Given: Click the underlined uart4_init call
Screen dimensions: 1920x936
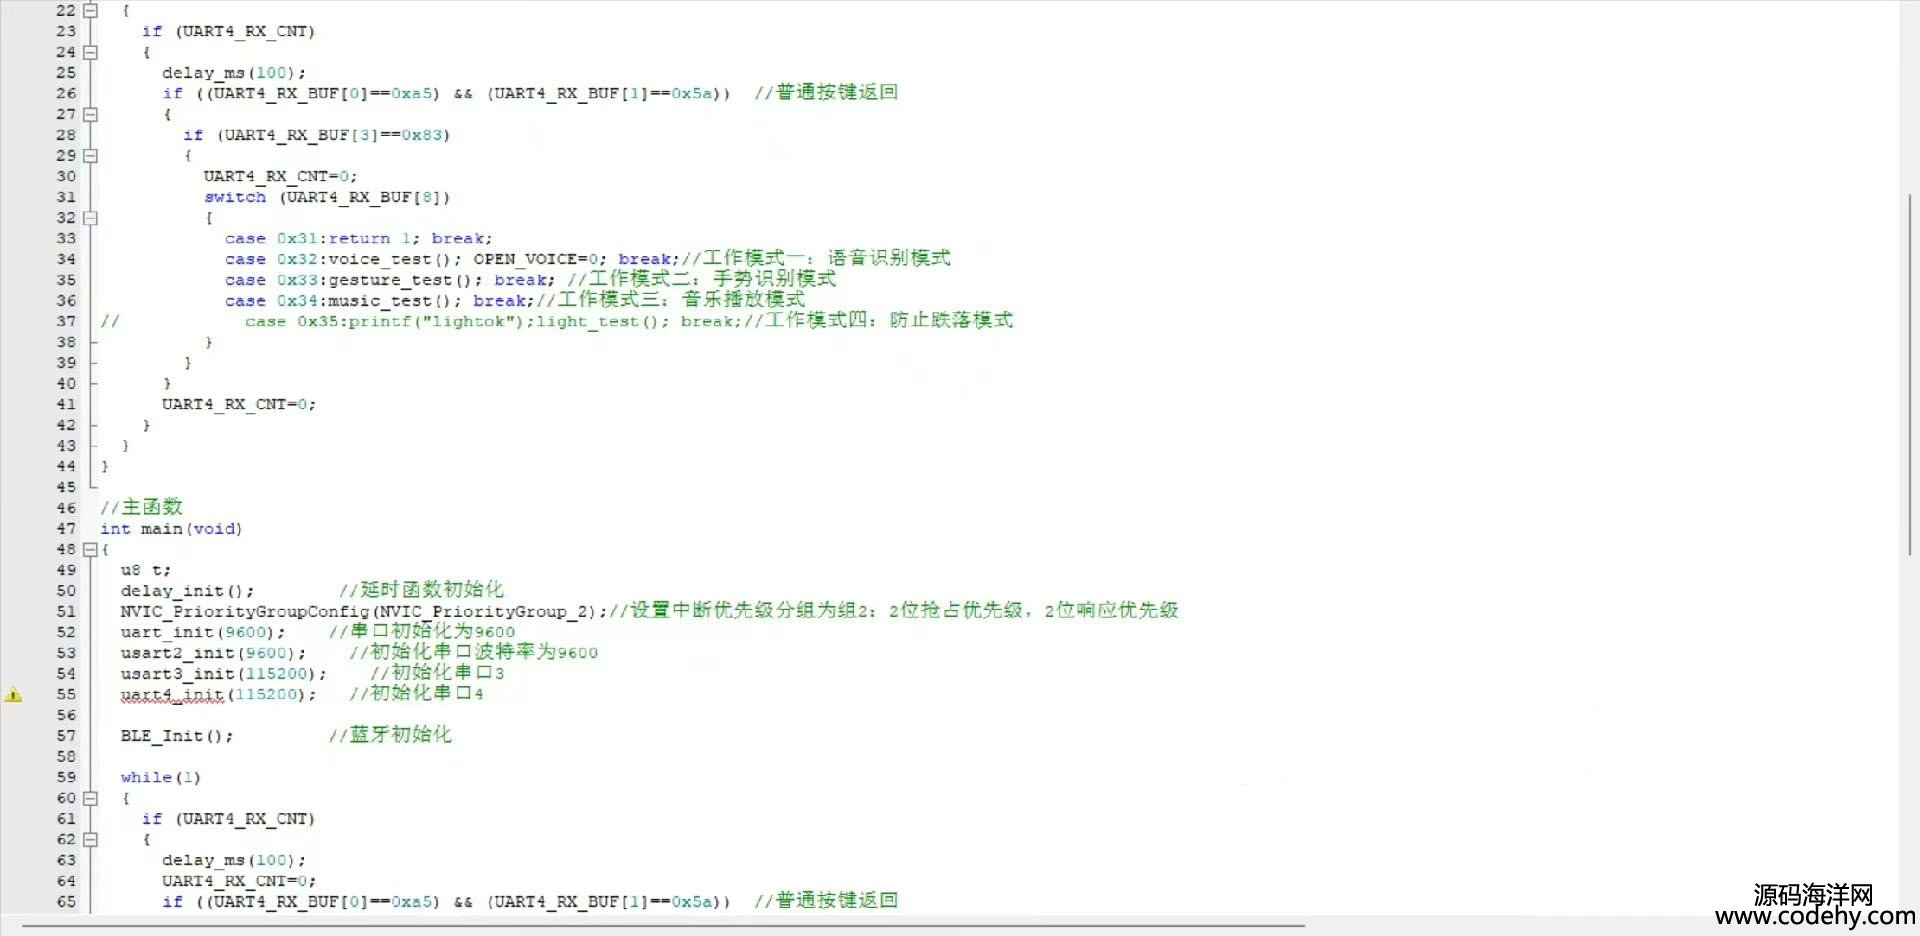Looking at the screenshot, I should tap(172, 695).
